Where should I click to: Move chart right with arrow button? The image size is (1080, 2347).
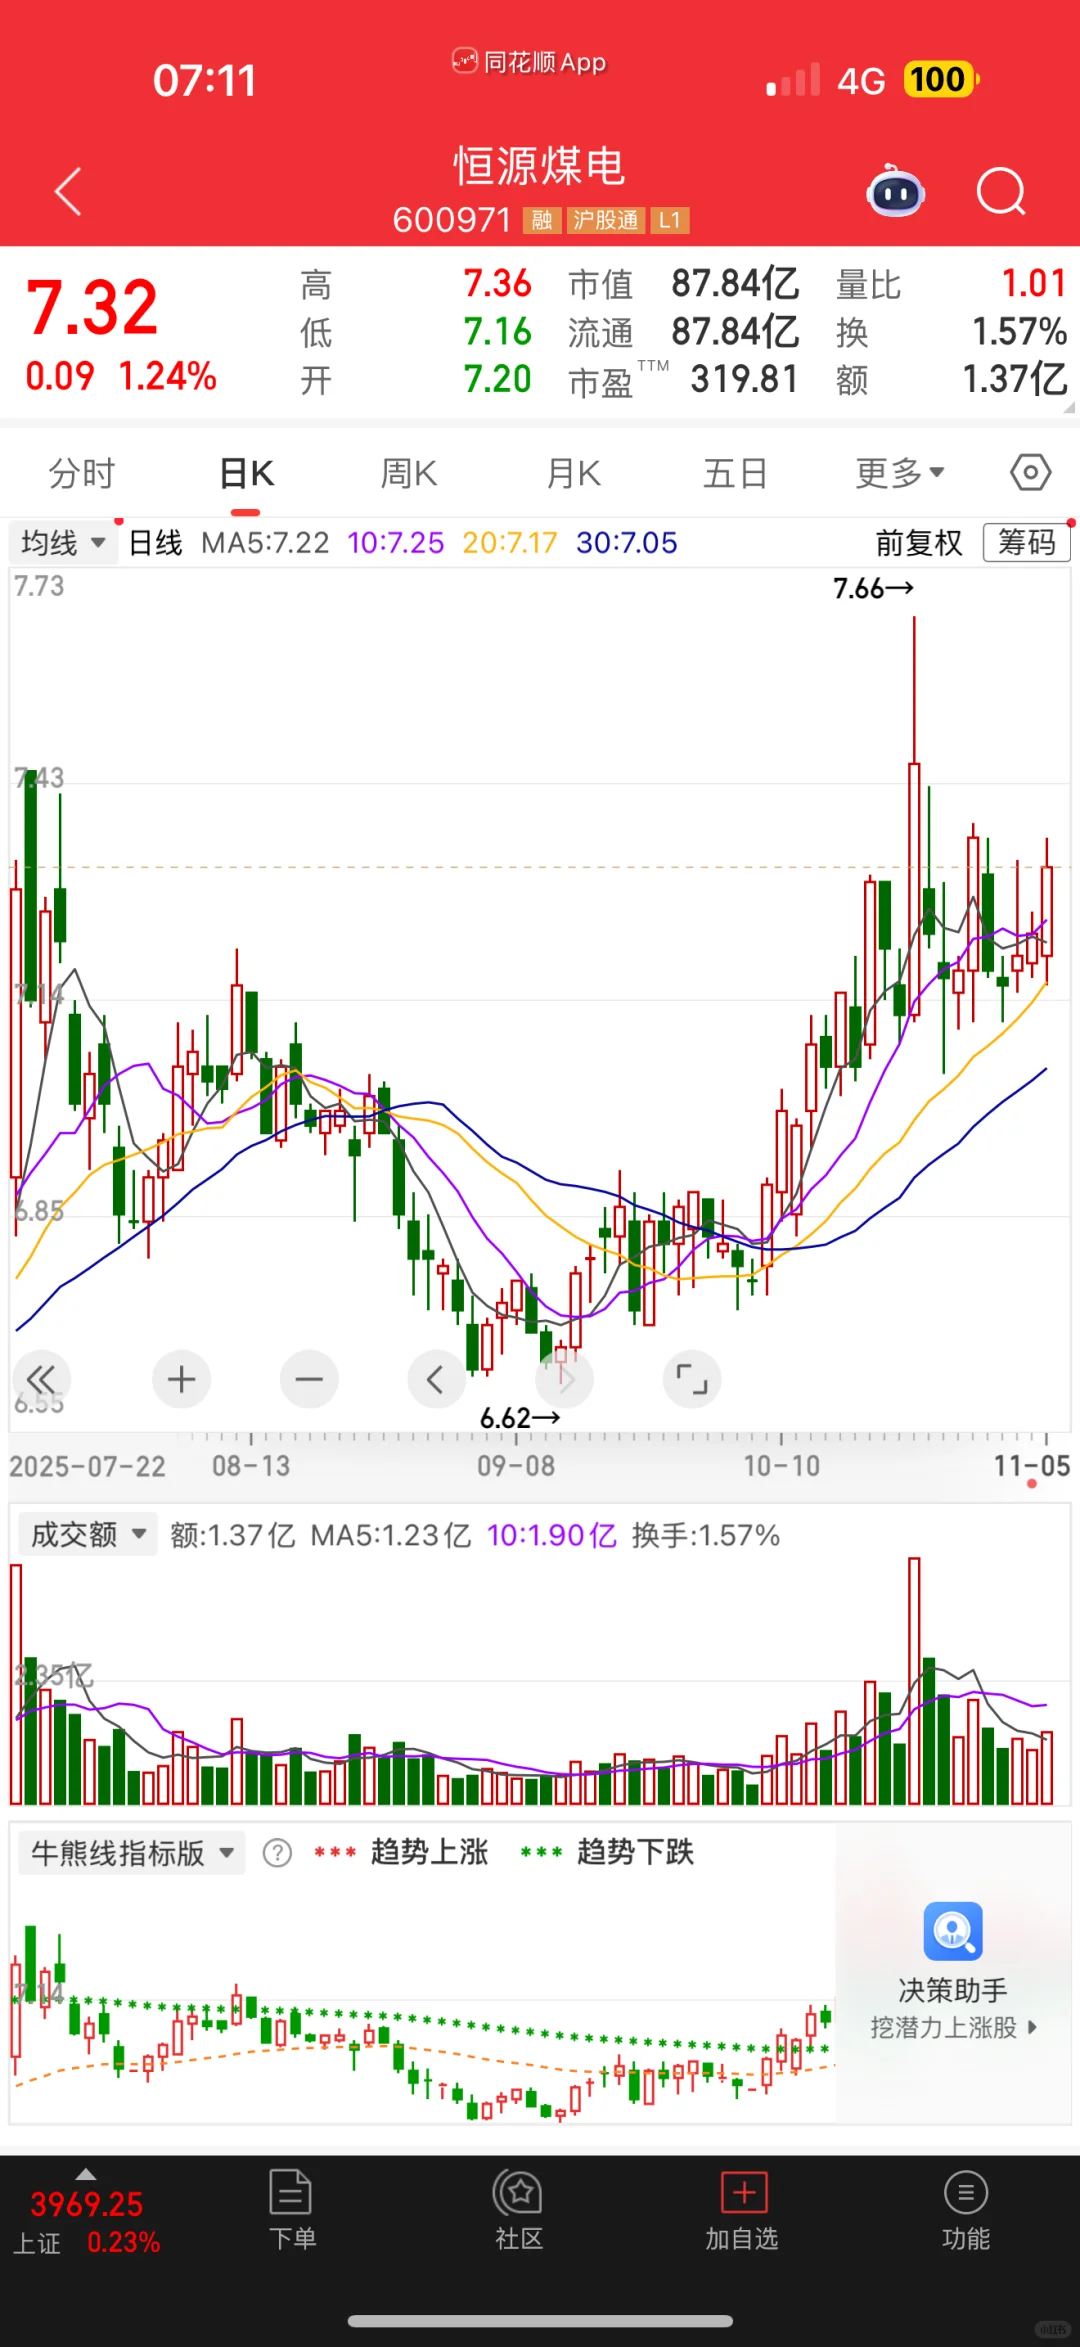[565, 1380]
